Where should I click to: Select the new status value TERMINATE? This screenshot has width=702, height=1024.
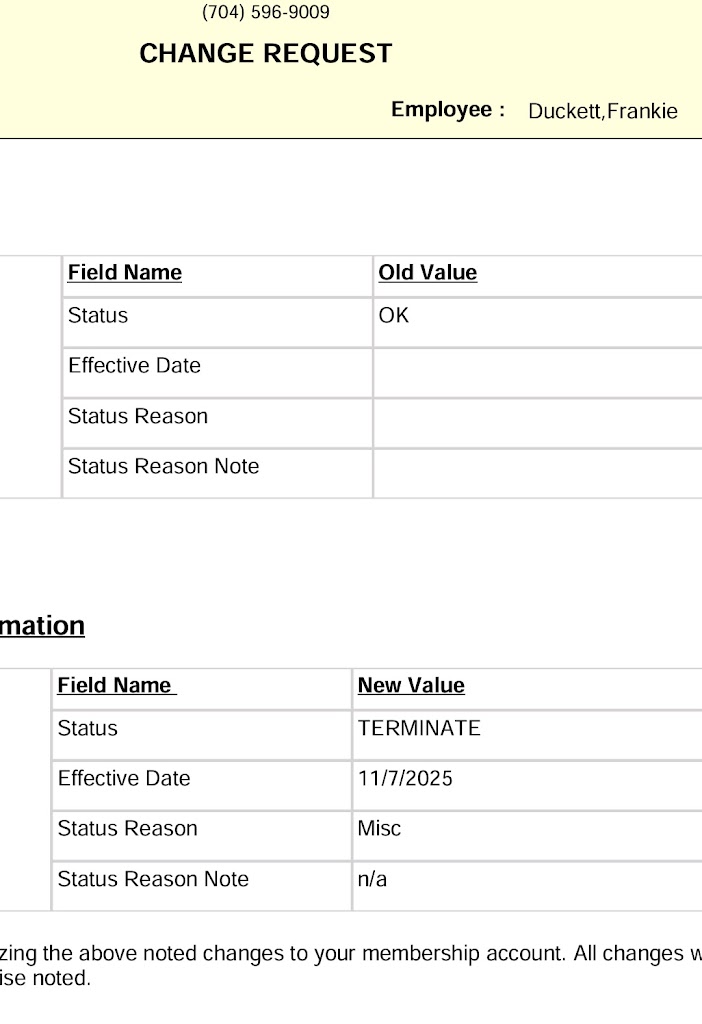pos(419,728)
